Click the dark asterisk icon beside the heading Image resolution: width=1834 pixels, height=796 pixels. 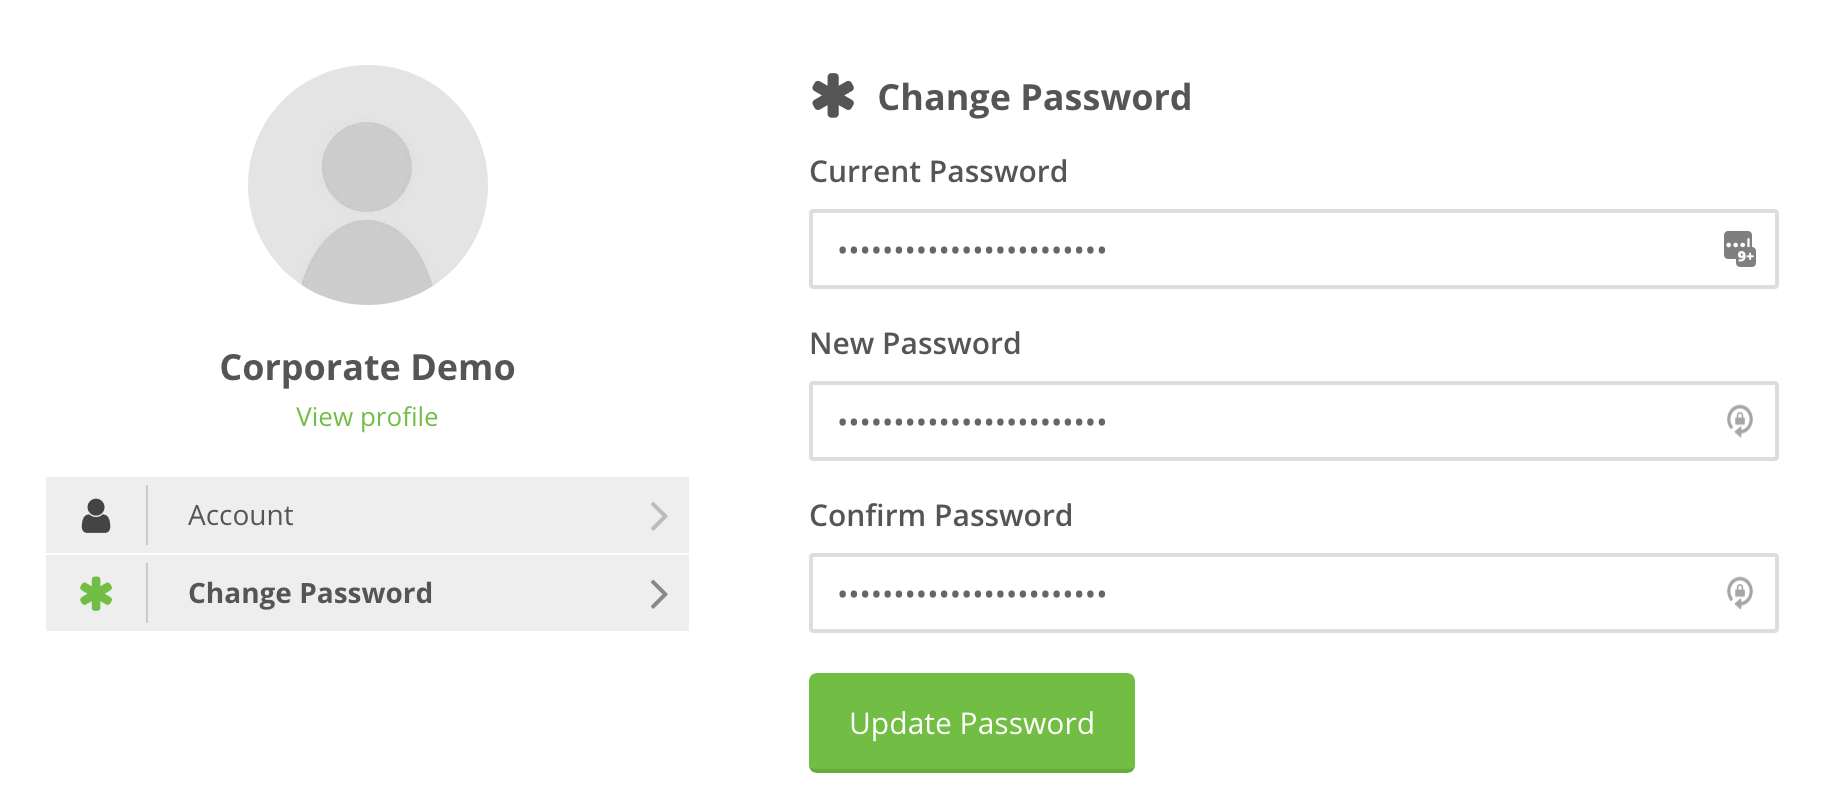(833, 97)
